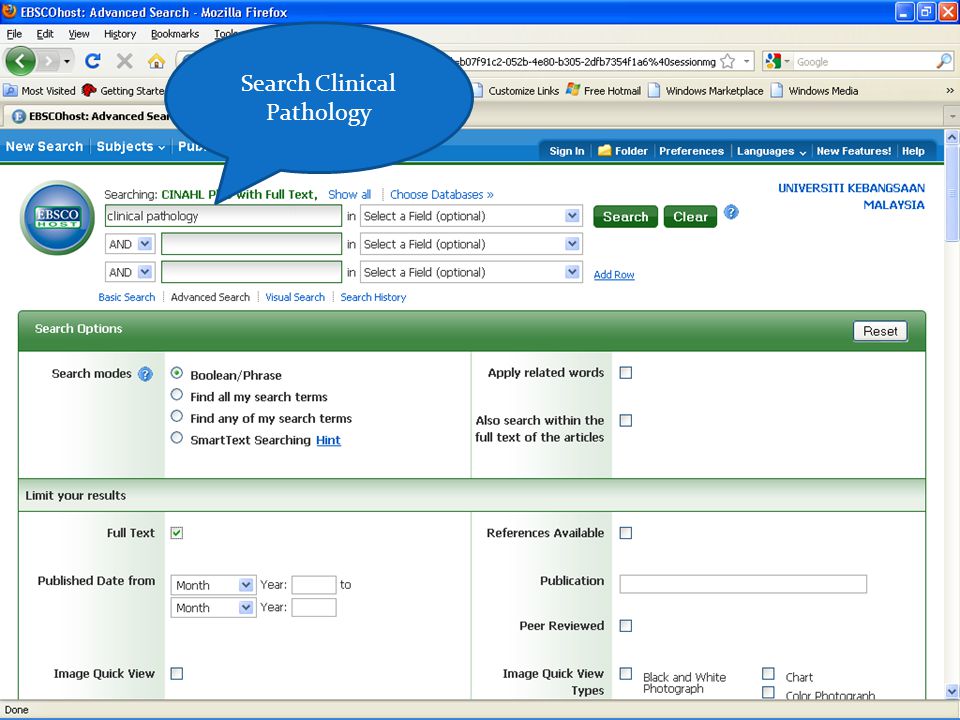Open Select a Field dropdown in third row
This screenshot has height=720, width=960.
(471, 272)
